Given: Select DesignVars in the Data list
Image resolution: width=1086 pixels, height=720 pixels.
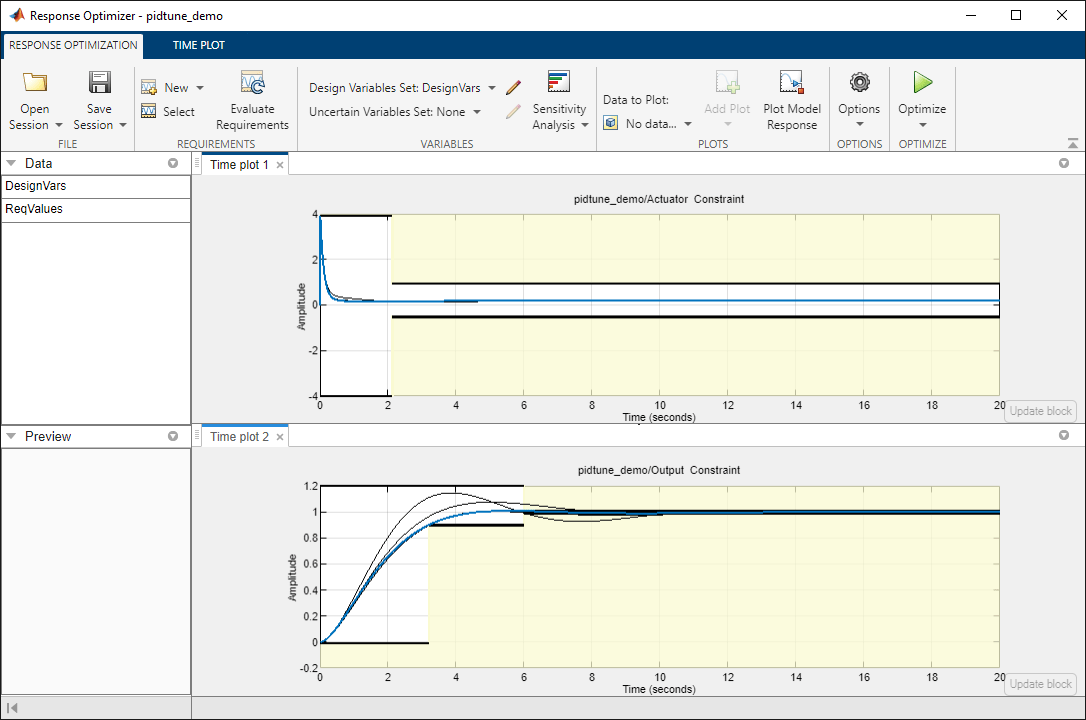Looking at the screenshot, I should (x=96, y=186).
